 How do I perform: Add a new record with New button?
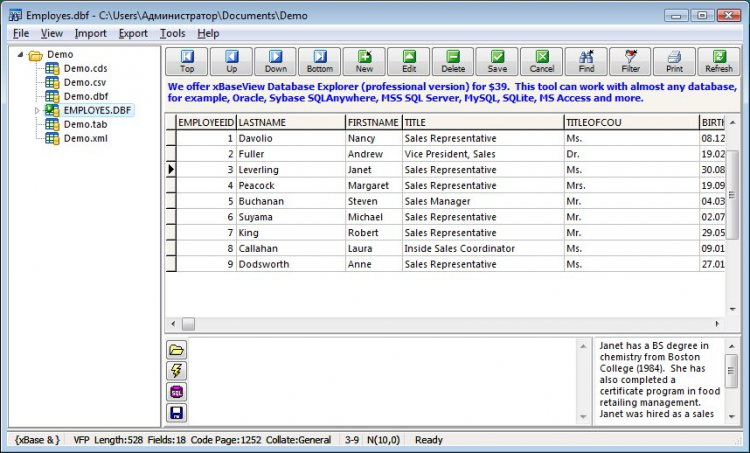[x=364, y=61]
